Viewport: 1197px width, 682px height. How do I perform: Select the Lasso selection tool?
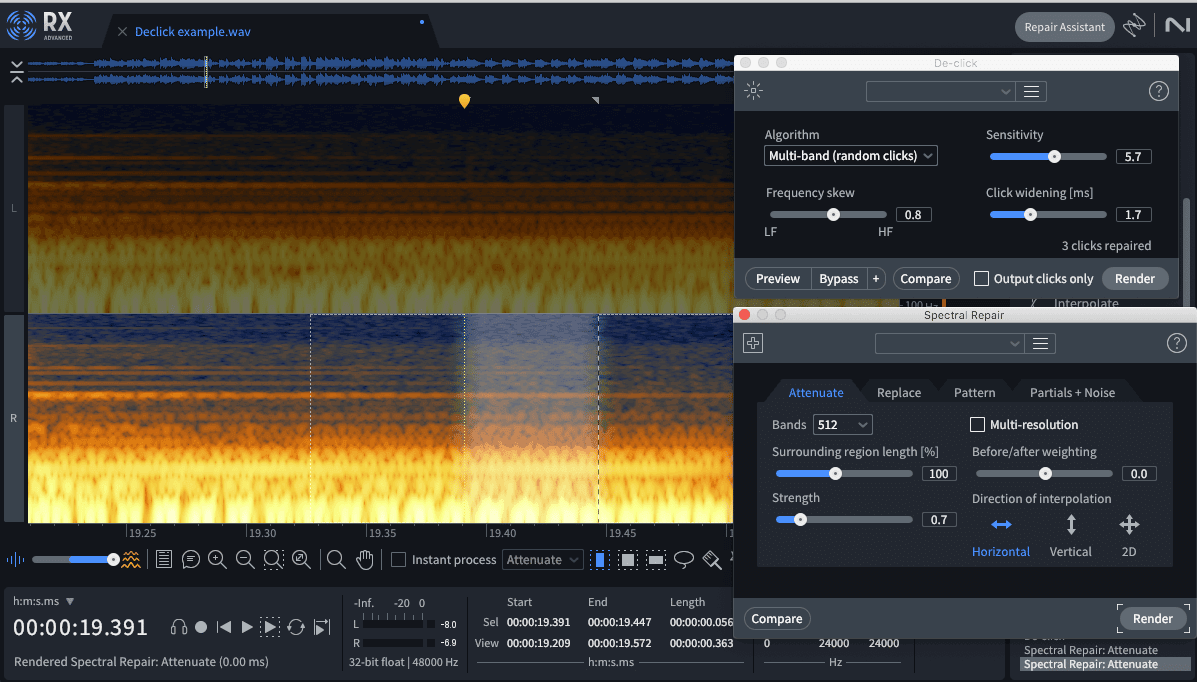click(x=684, y=560)
